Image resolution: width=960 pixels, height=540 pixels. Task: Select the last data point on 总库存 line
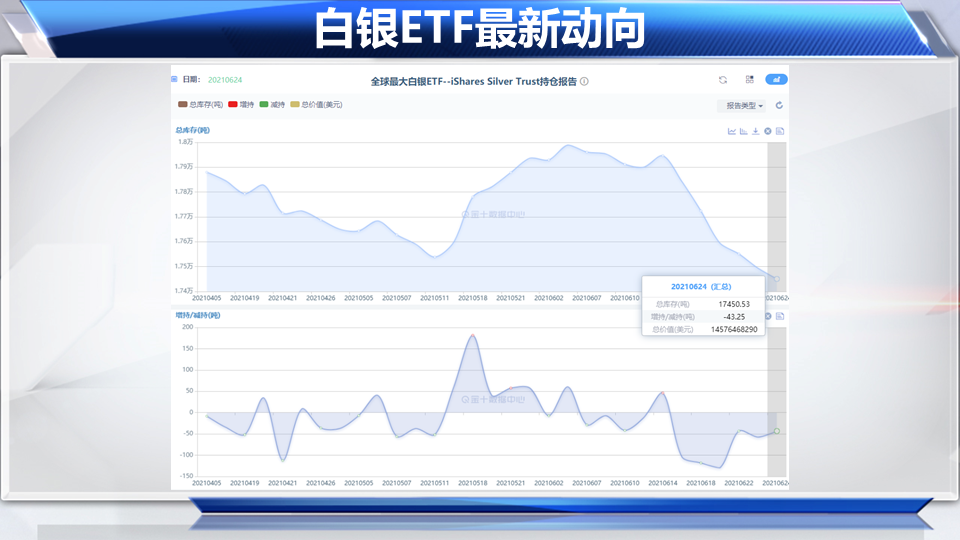[x=777, y=279]
